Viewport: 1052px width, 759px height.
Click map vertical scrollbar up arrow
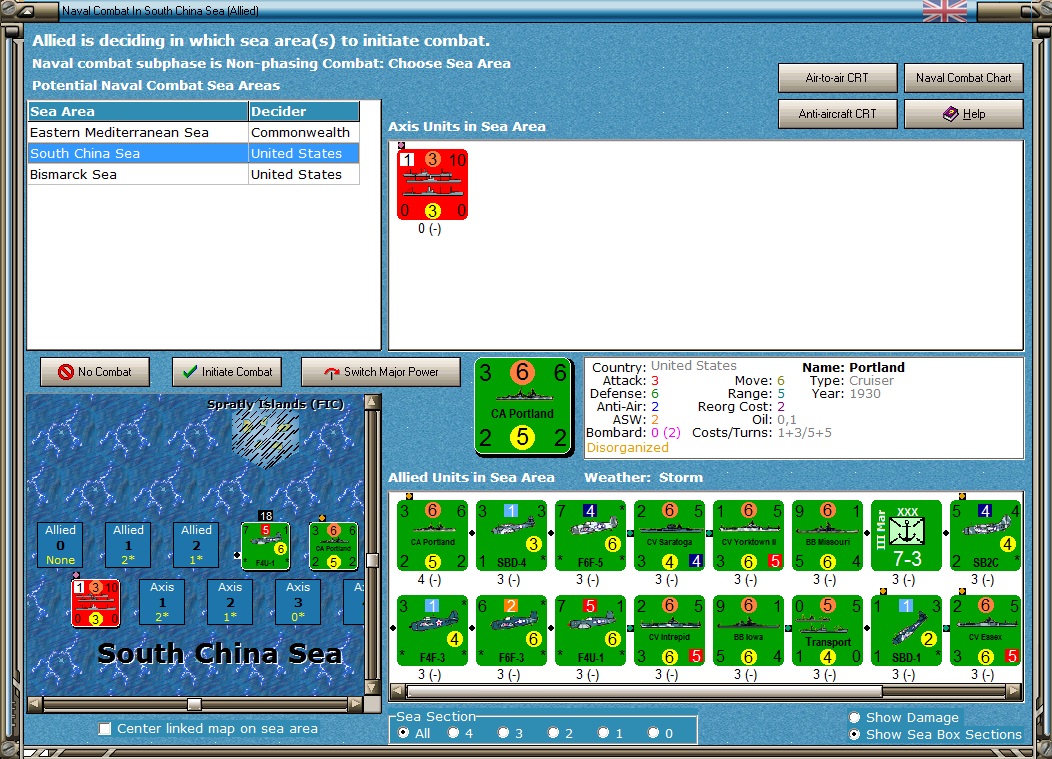pos(372,403)
